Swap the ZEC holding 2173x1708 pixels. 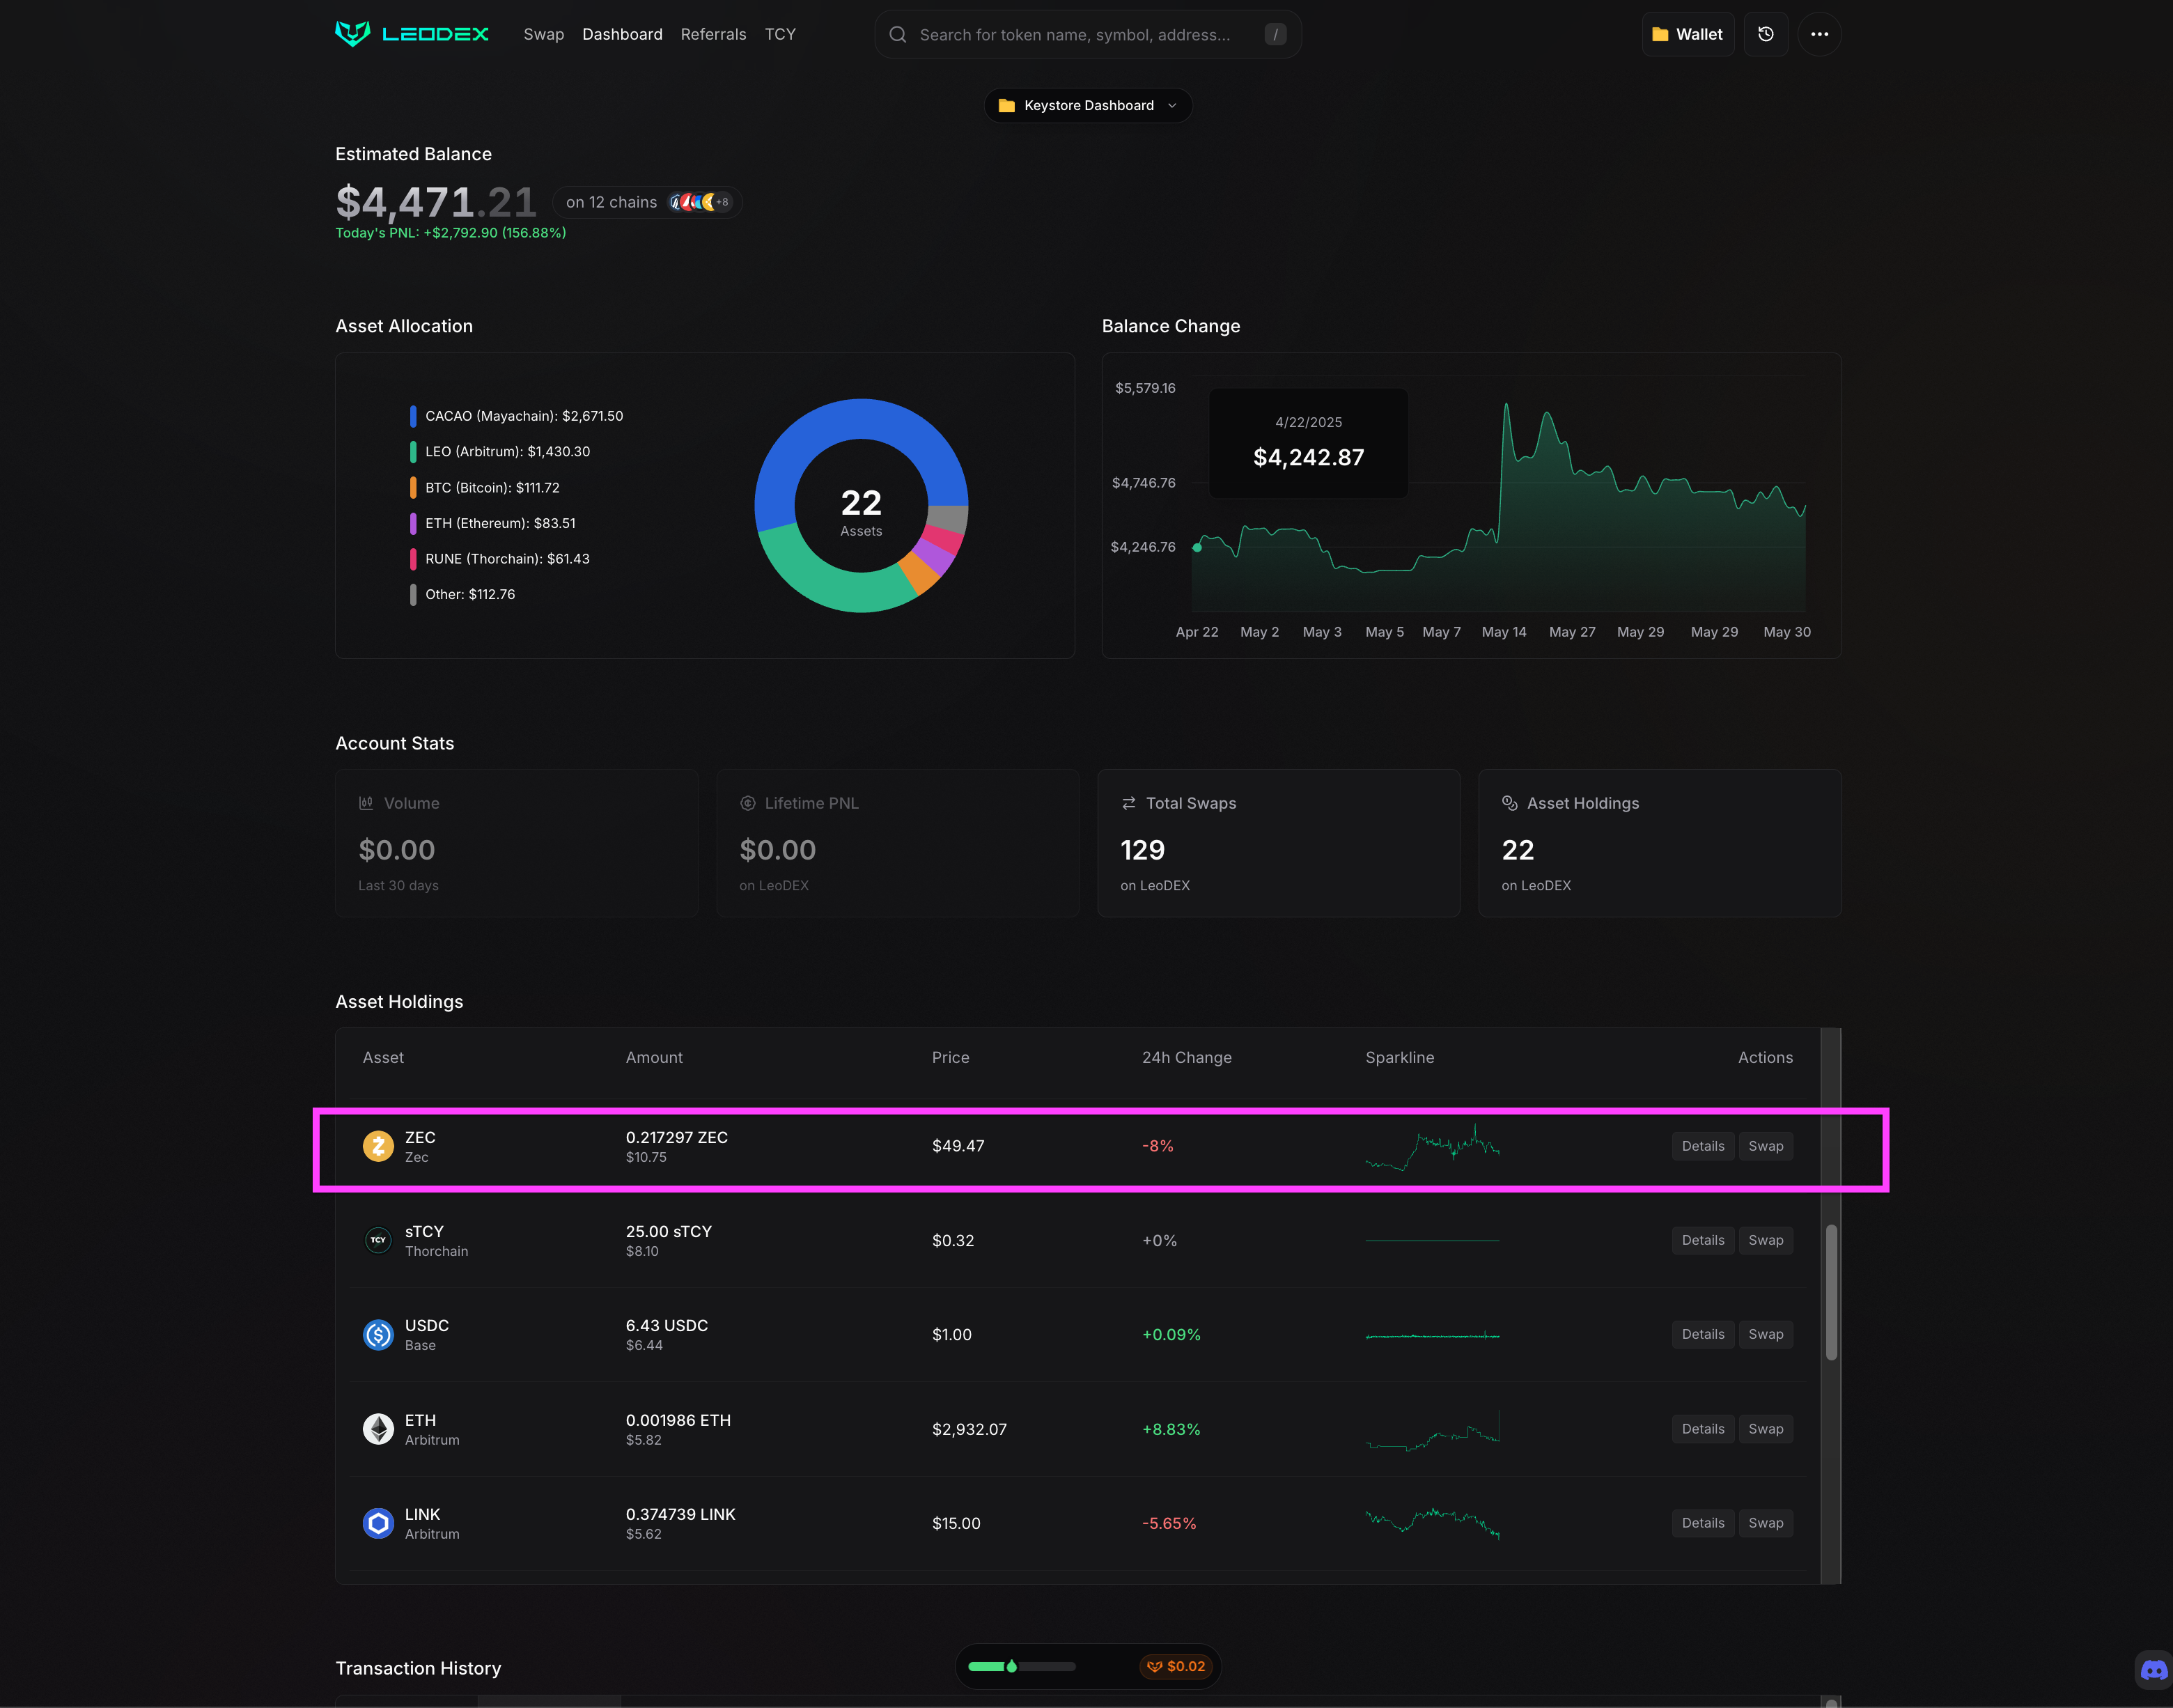tap(1766, 1146)
